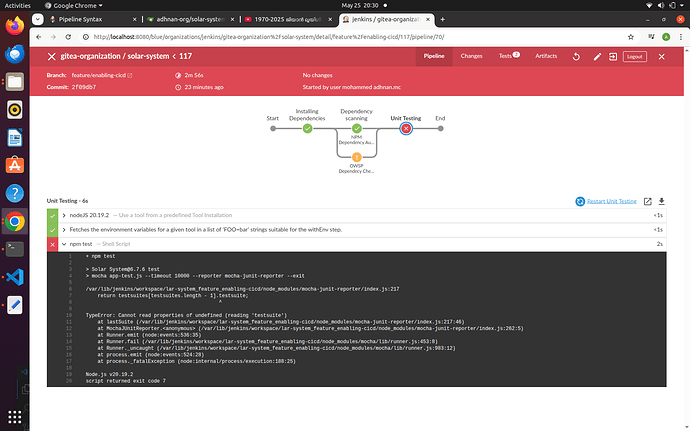690x431 pixels.
Task: Open the Activities overview
Action: (x=18, y=5)
